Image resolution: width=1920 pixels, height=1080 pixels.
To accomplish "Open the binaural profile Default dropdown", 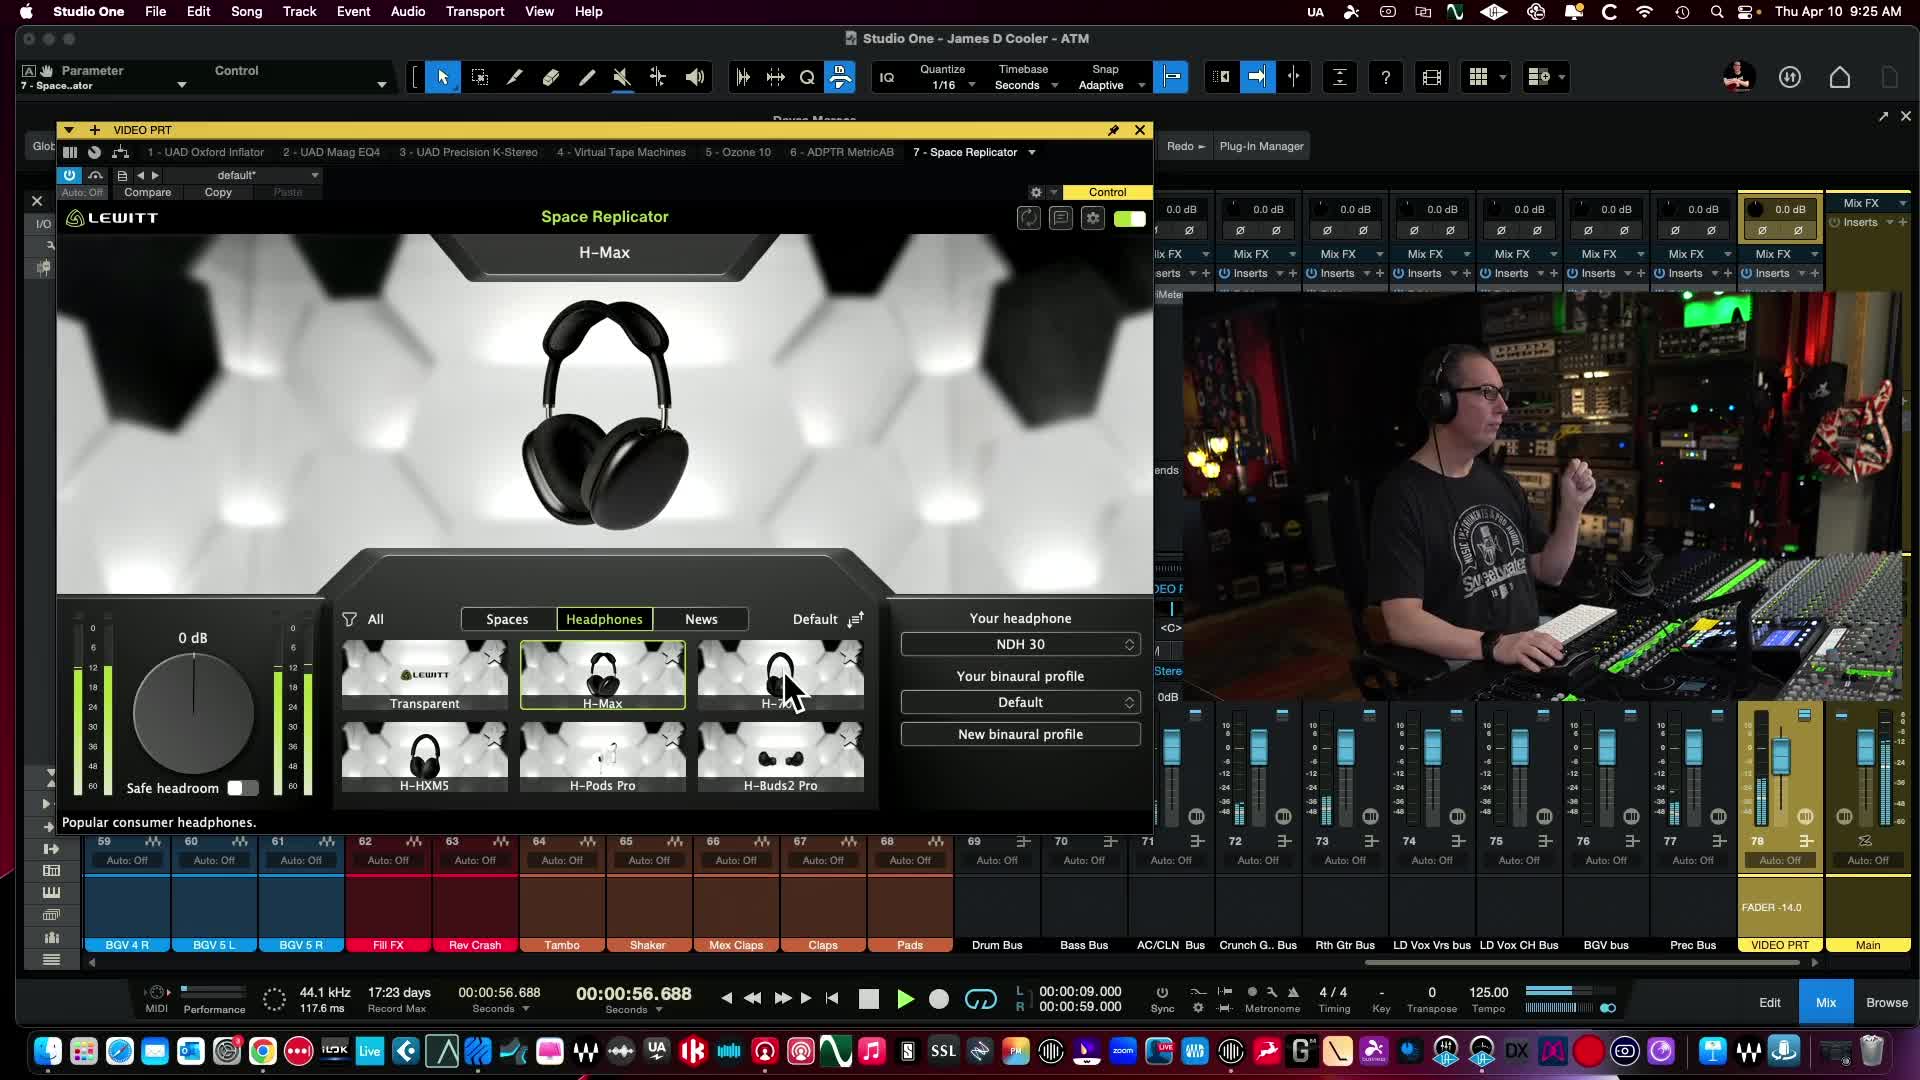I will [x=1020, y=703].
